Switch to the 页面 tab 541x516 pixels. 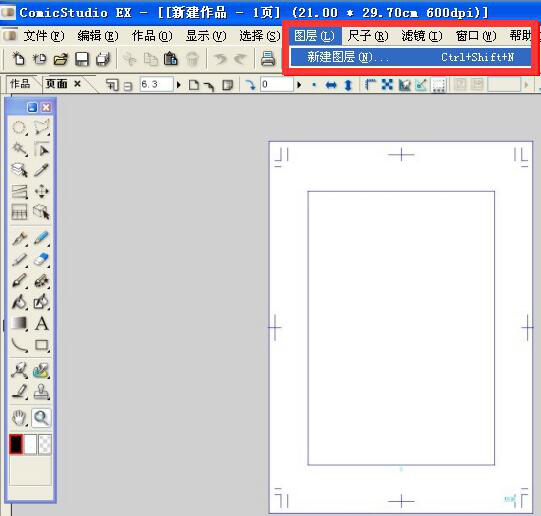click(56, 84)
